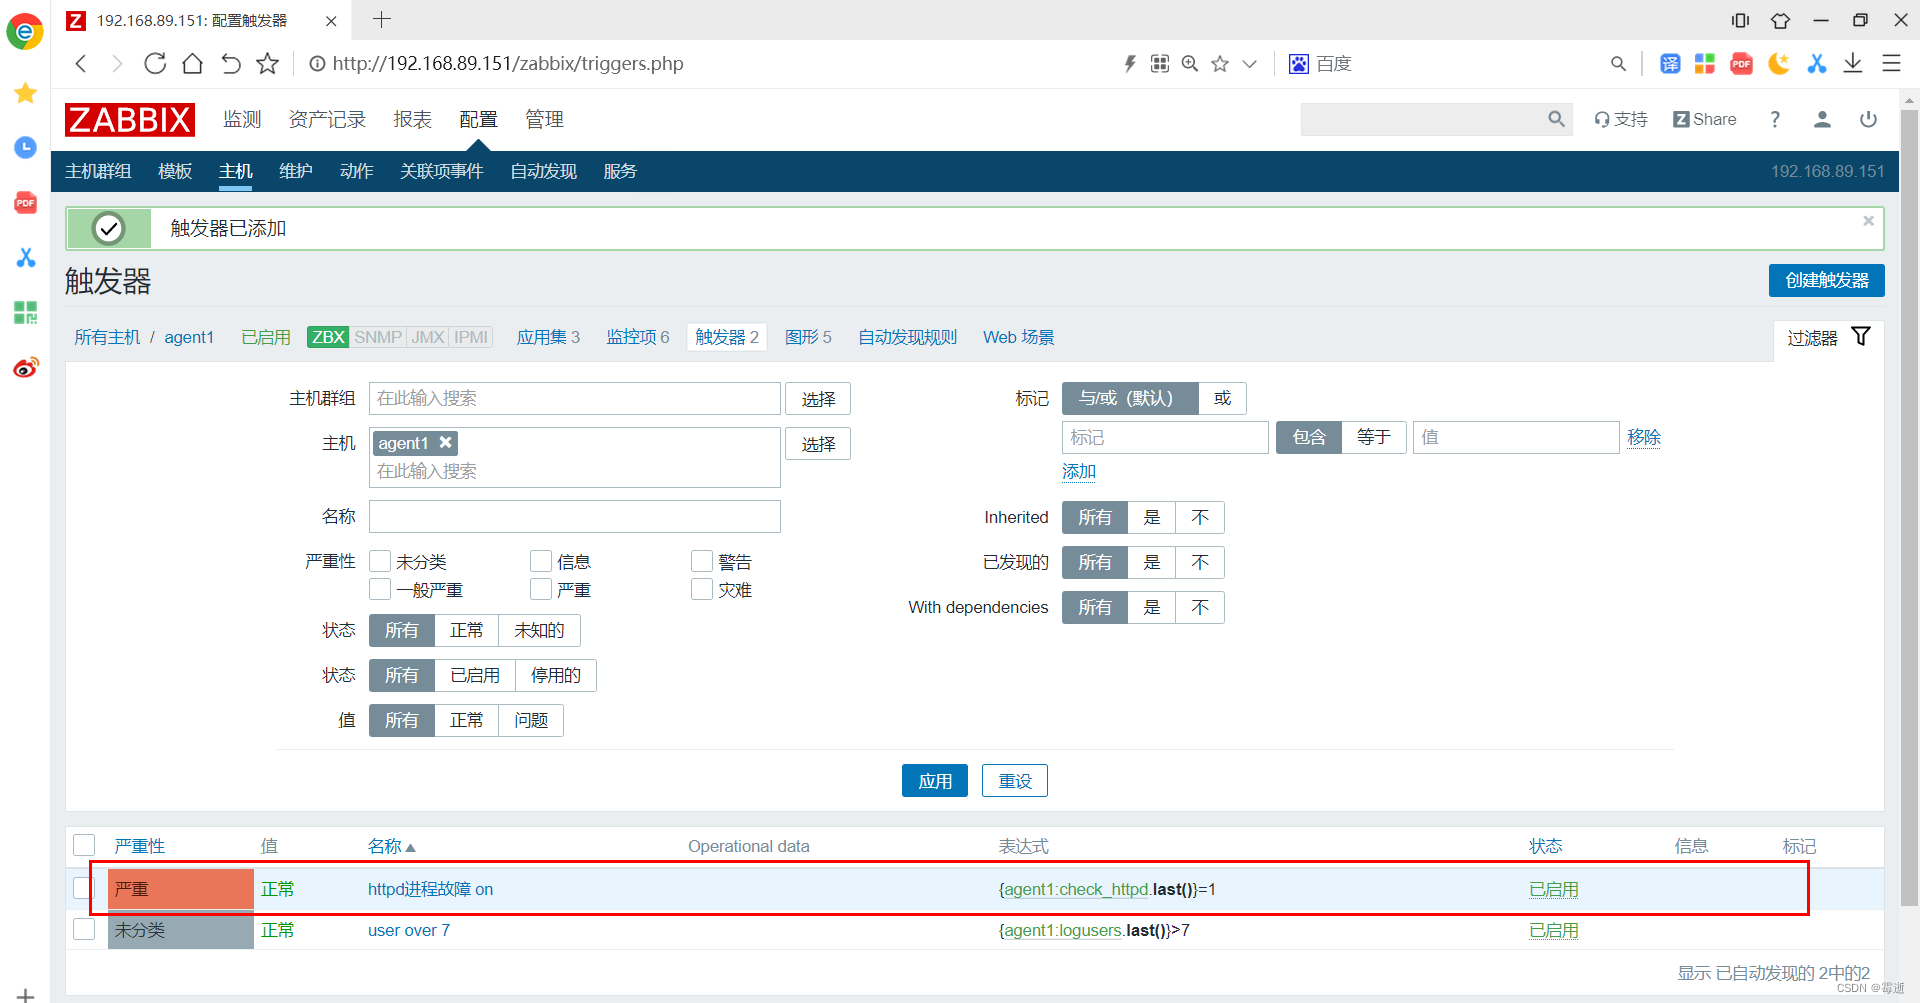Open the translate extension icon
Image resolution: width=1920 pixels, height=1003 pixels.
[x=1670, y=64]
